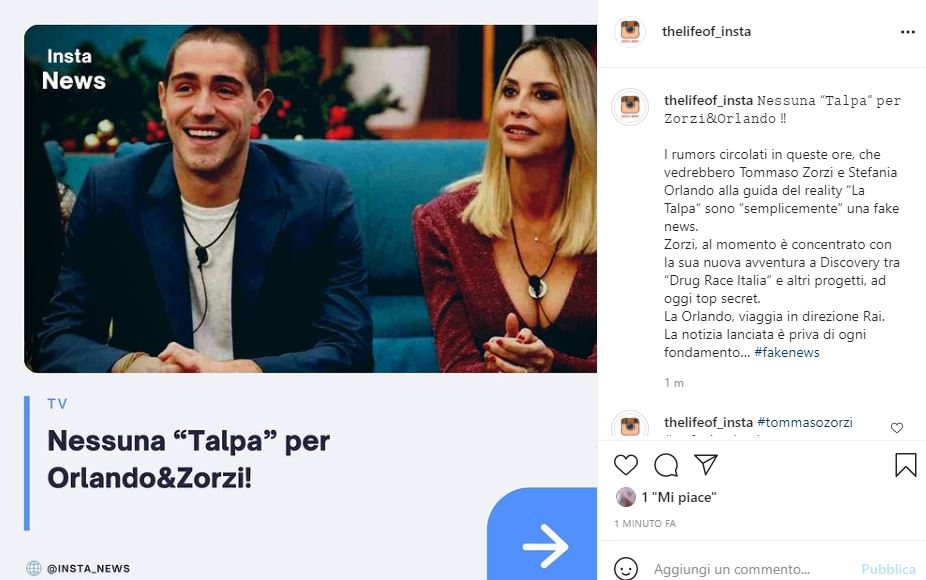Screen dimensions: 926x580
Task: Open the #fakenews hashtag link
Action: [787, 353]
